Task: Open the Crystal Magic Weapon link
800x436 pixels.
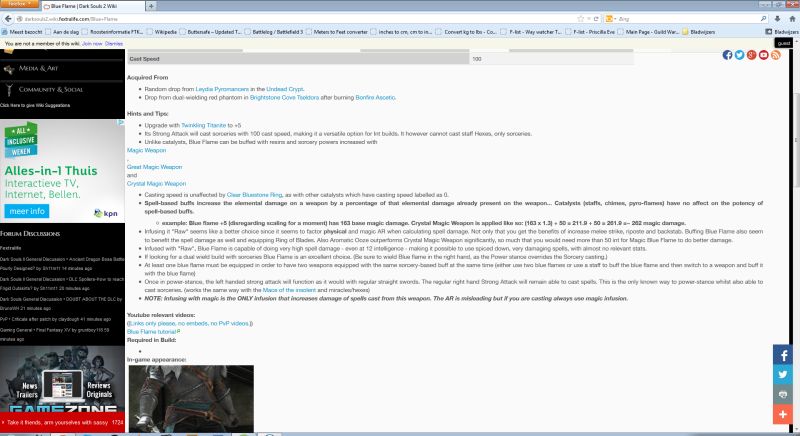Action: (x=157, y=184)
